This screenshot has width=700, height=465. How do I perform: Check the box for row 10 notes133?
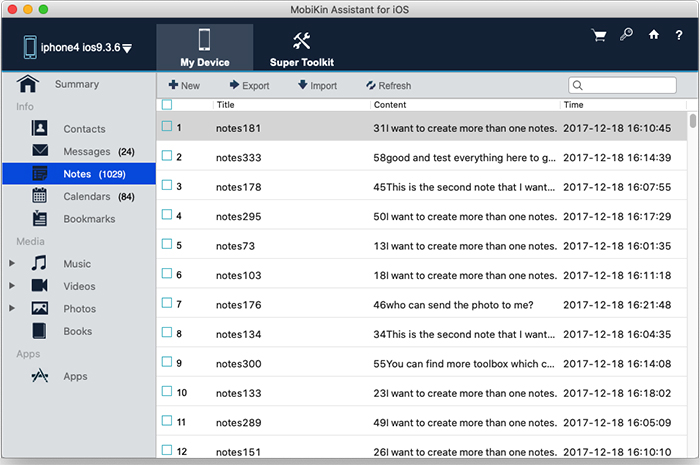click(x=167, y=391)
